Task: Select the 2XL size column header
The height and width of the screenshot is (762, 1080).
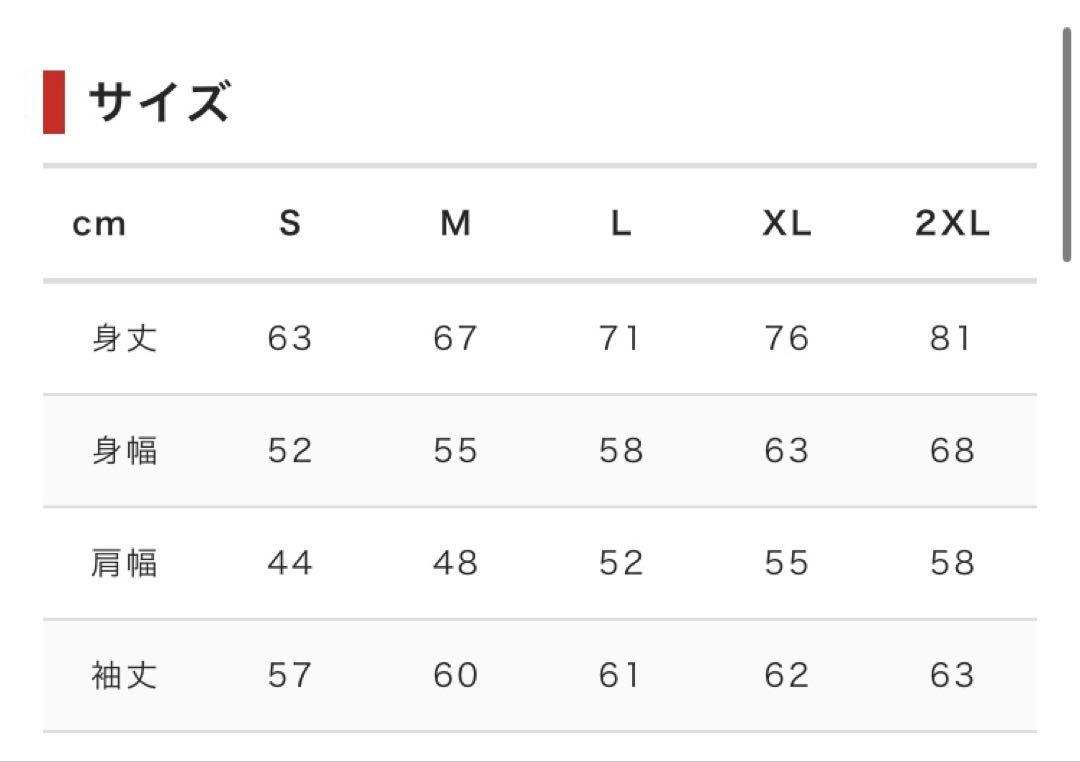Action: (952, 223)
